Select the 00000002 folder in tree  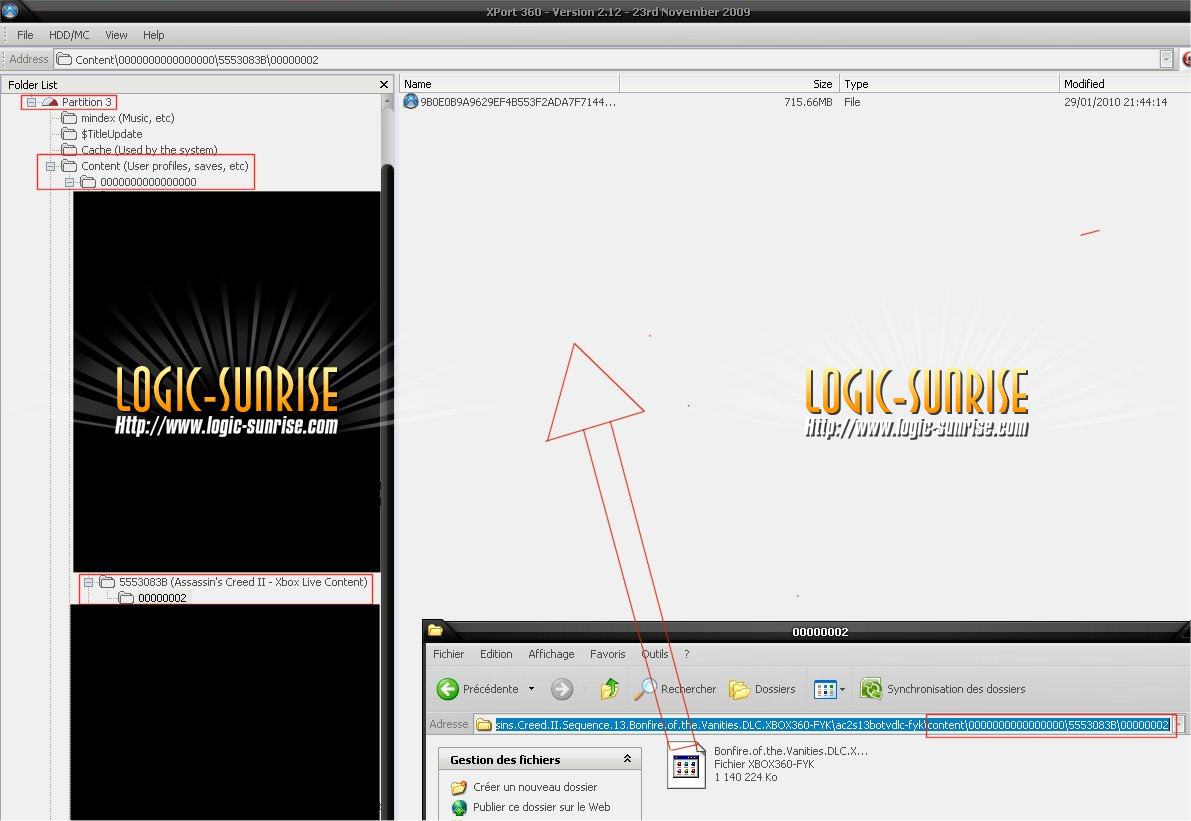(162, 598)
